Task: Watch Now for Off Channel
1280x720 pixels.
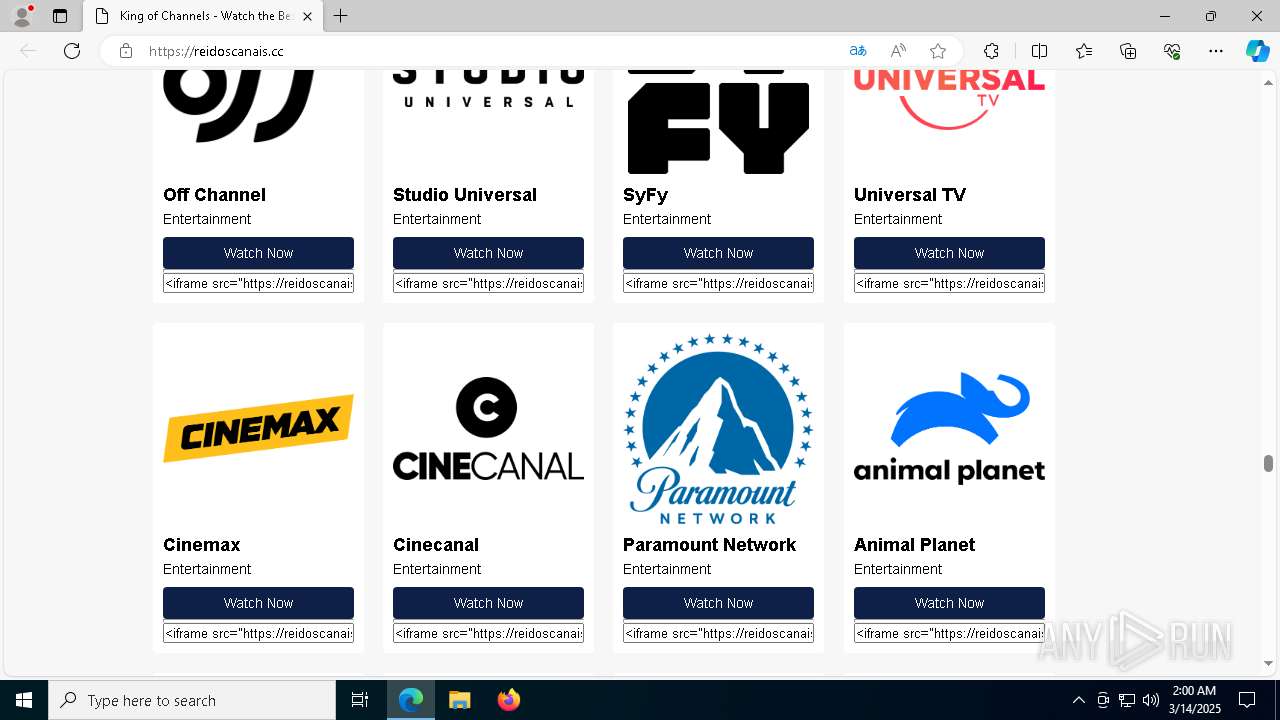Action: (258, 253)
